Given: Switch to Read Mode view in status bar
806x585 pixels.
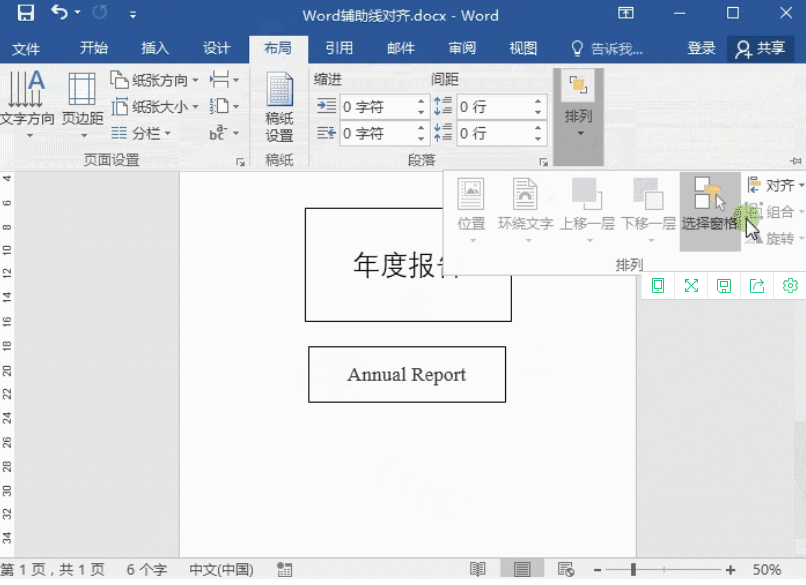Looking at the screenshot, I should 478,569.
